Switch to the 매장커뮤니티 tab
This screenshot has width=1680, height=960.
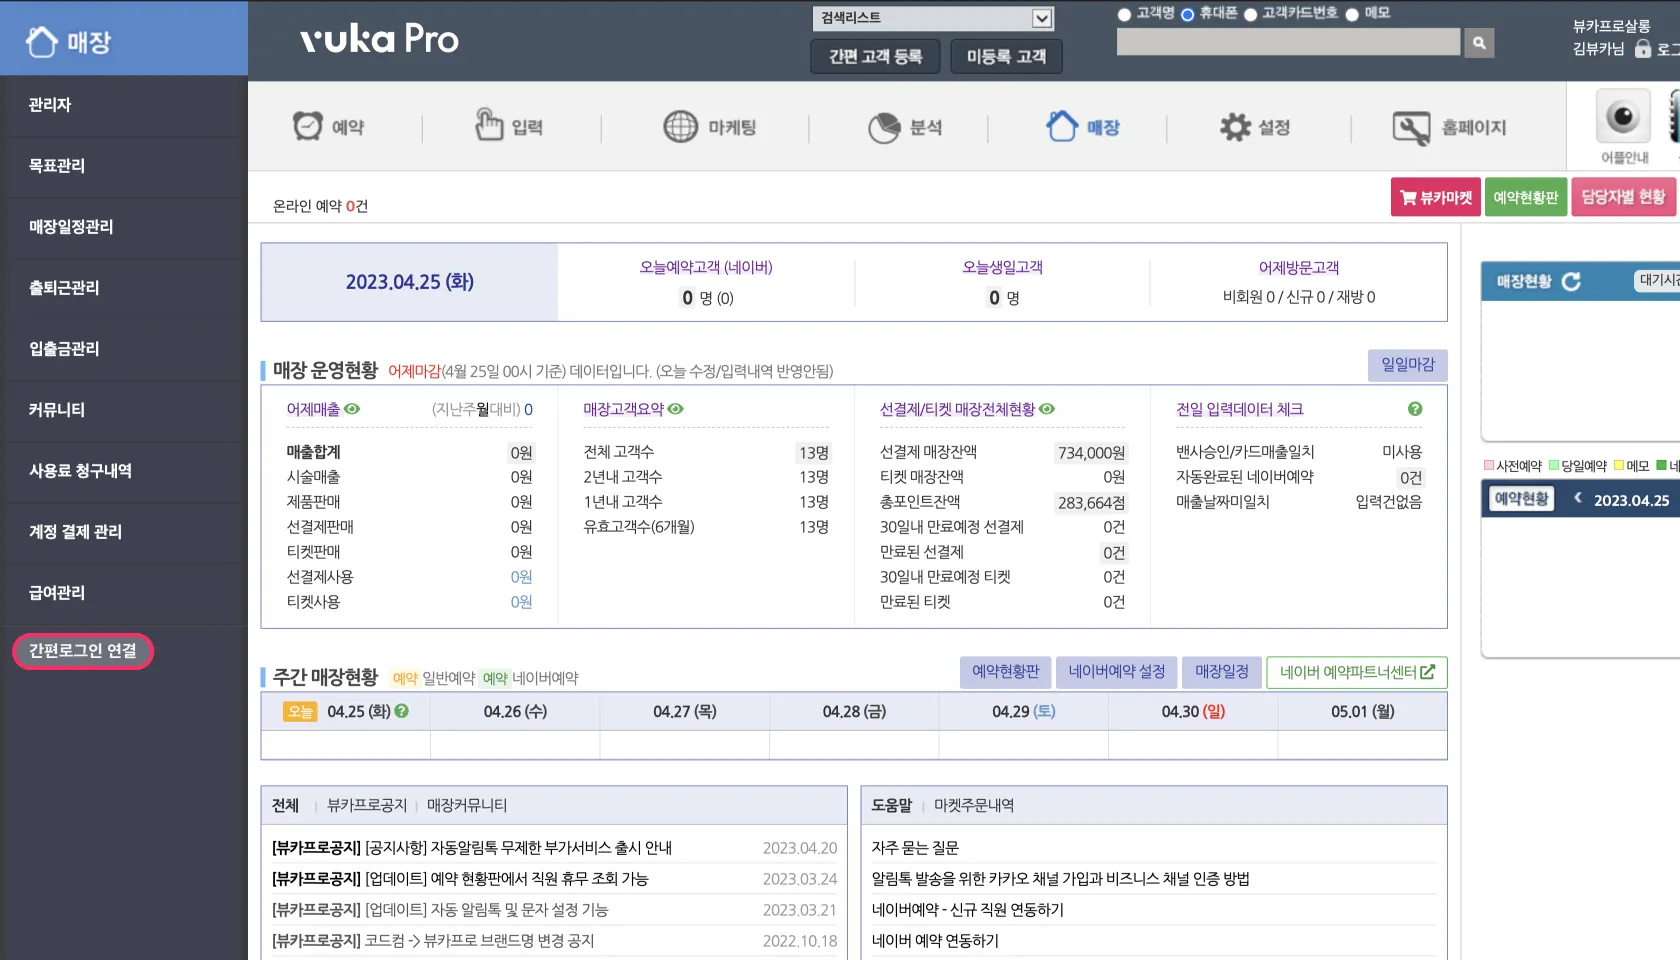click(467, 805)
